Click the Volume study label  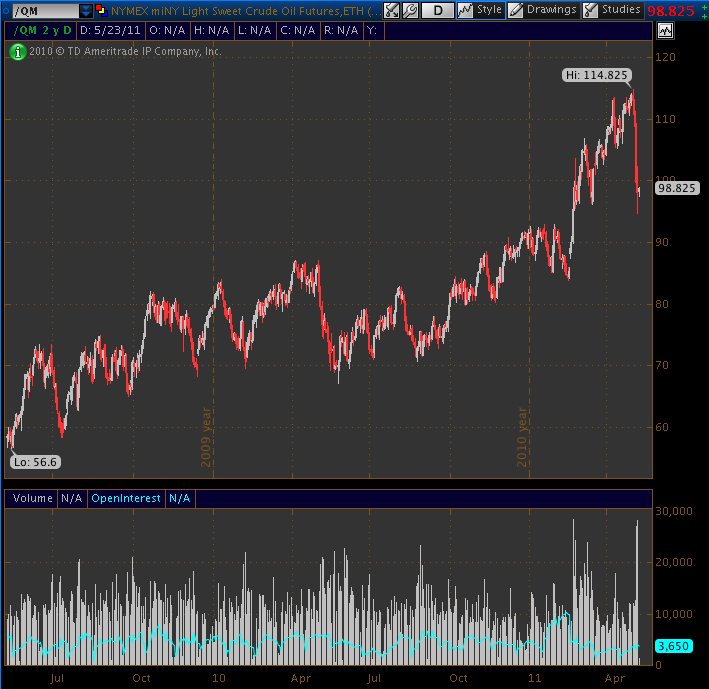point(30,498)
